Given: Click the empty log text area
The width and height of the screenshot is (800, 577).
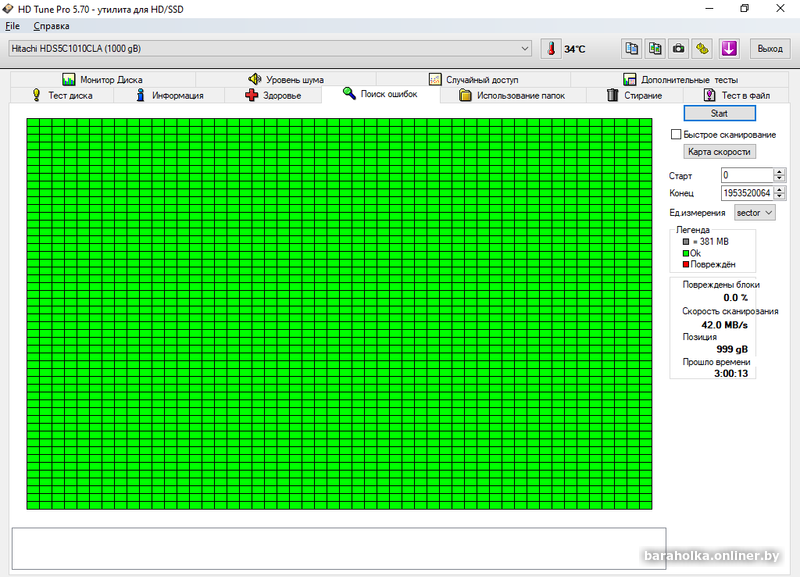Looking at the screenshot, I should 339,548.
